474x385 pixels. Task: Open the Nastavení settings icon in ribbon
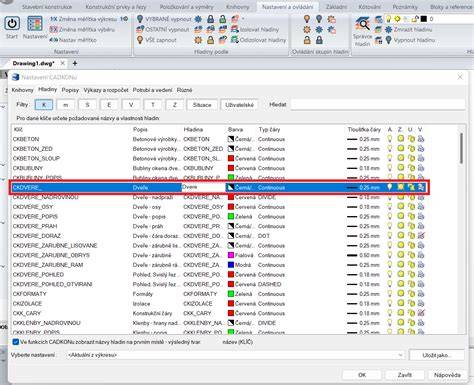(x=35, y=24)
